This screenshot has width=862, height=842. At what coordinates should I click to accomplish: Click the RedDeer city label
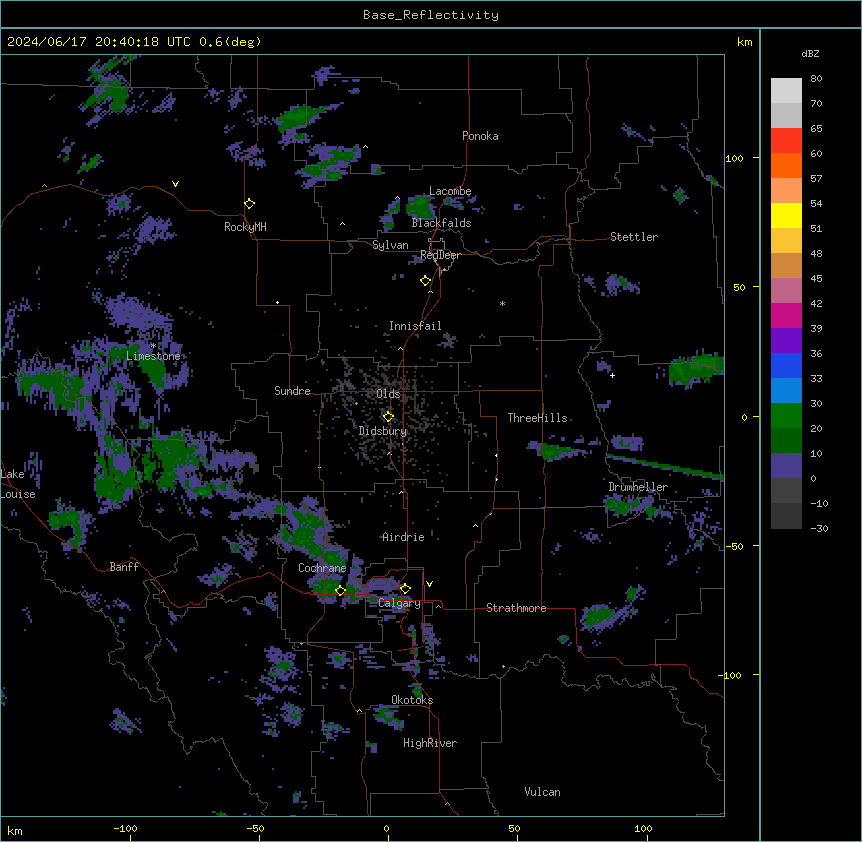(440, 255)
